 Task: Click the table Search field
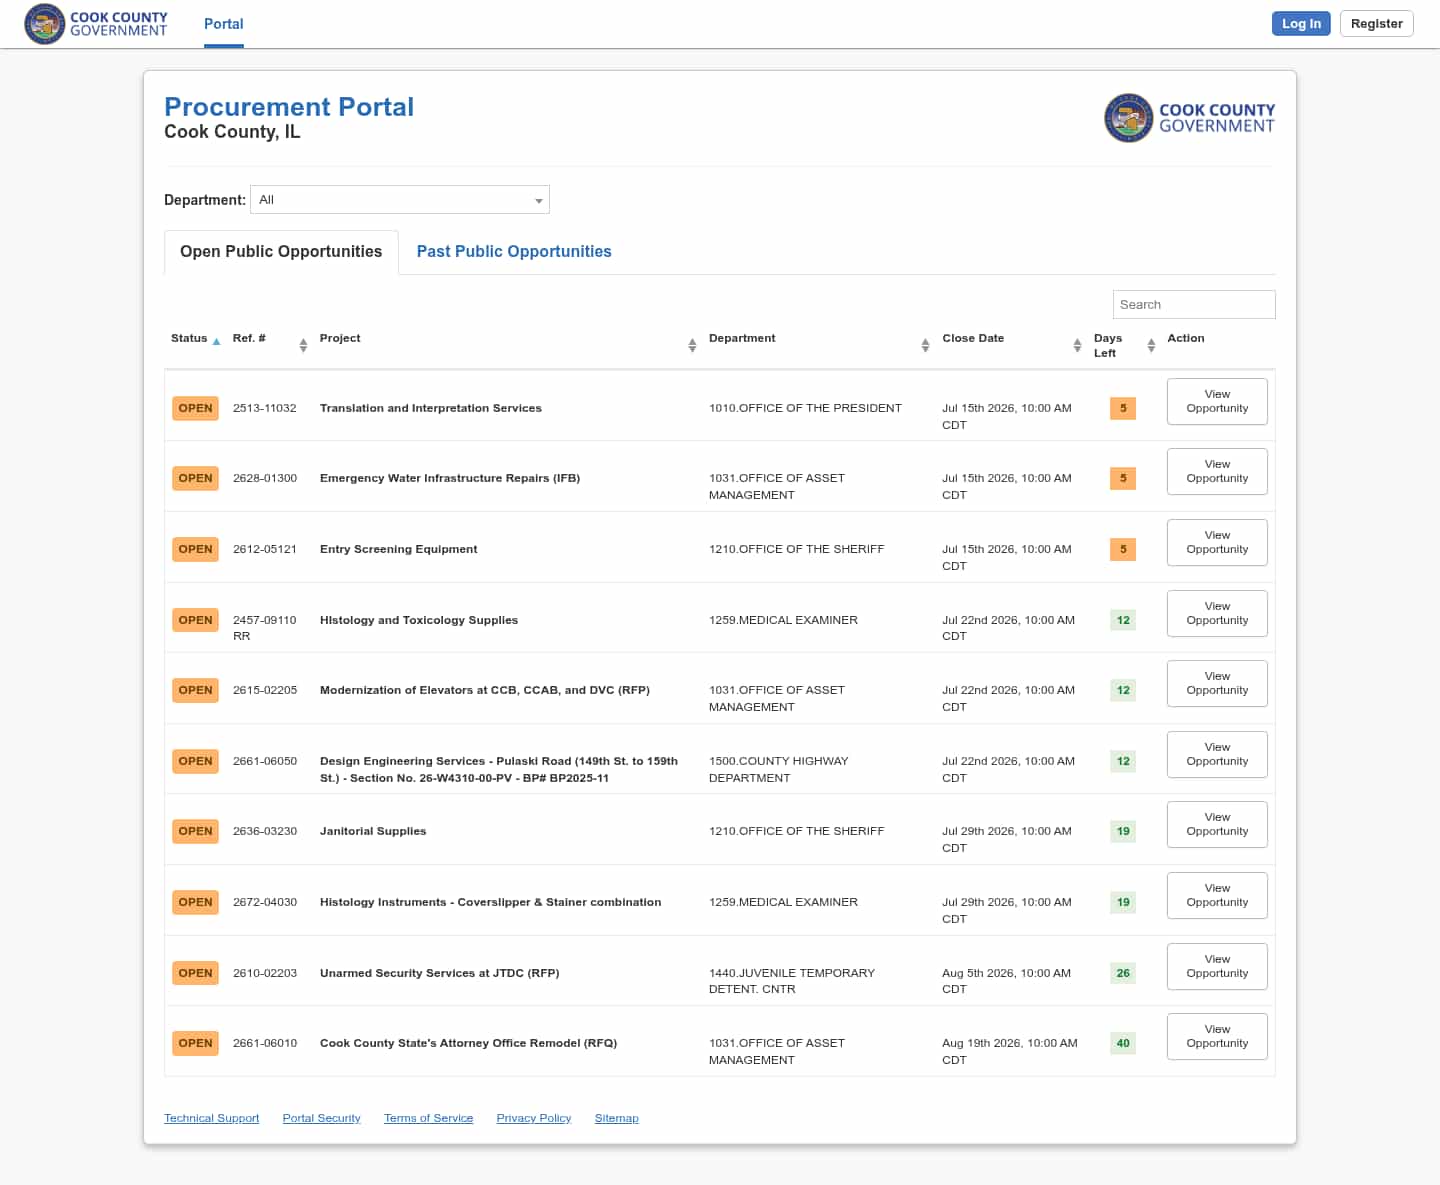tap(1194, 305)
